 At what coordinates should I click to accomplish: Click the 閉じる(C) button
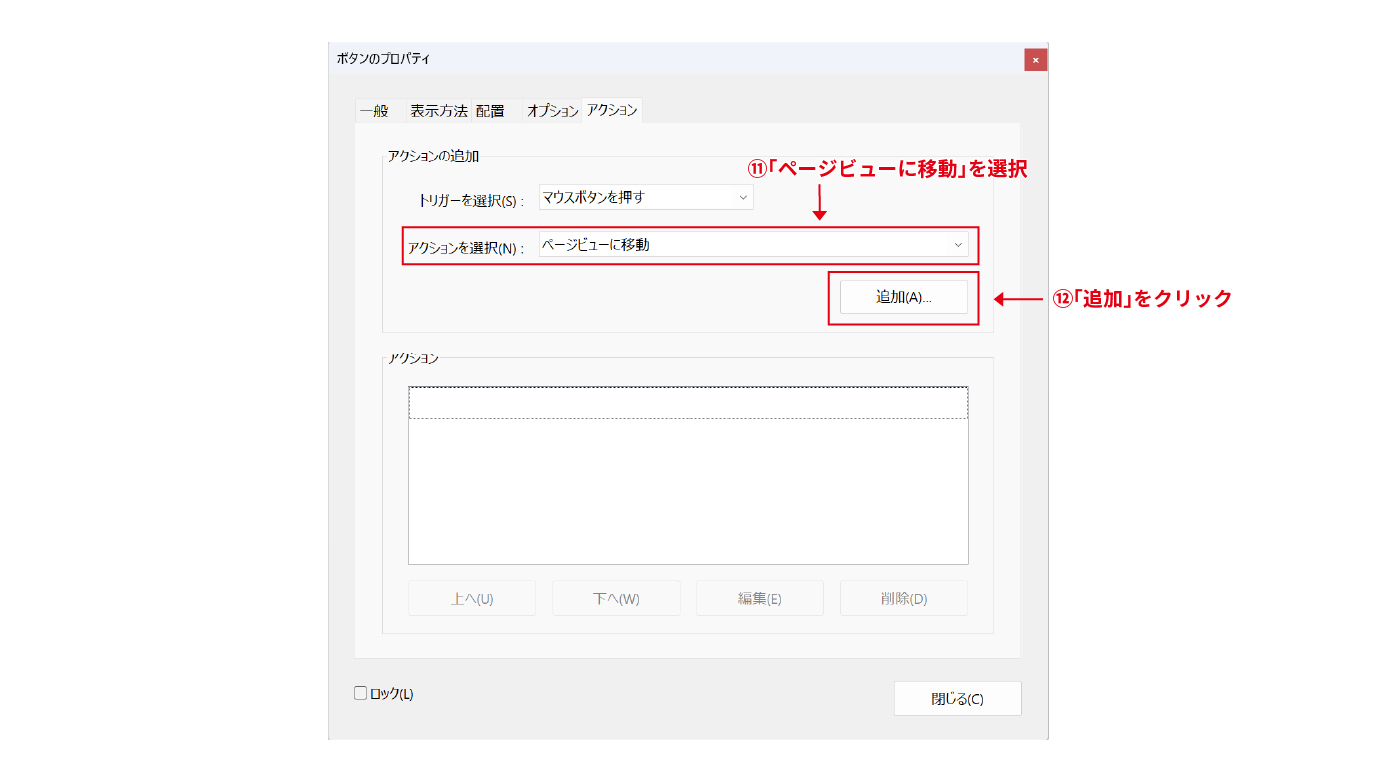[x=957, y=699]
